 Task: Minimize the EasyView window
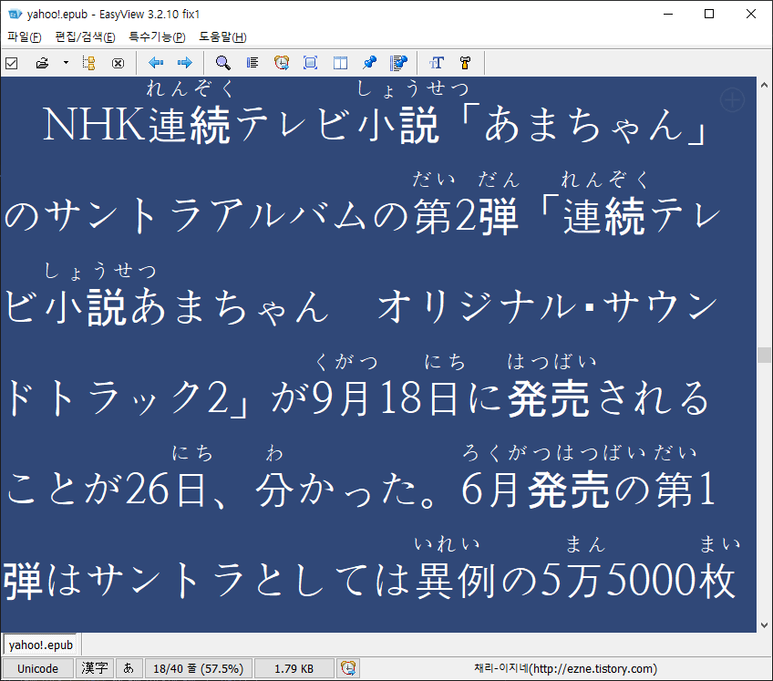(668, 14)
